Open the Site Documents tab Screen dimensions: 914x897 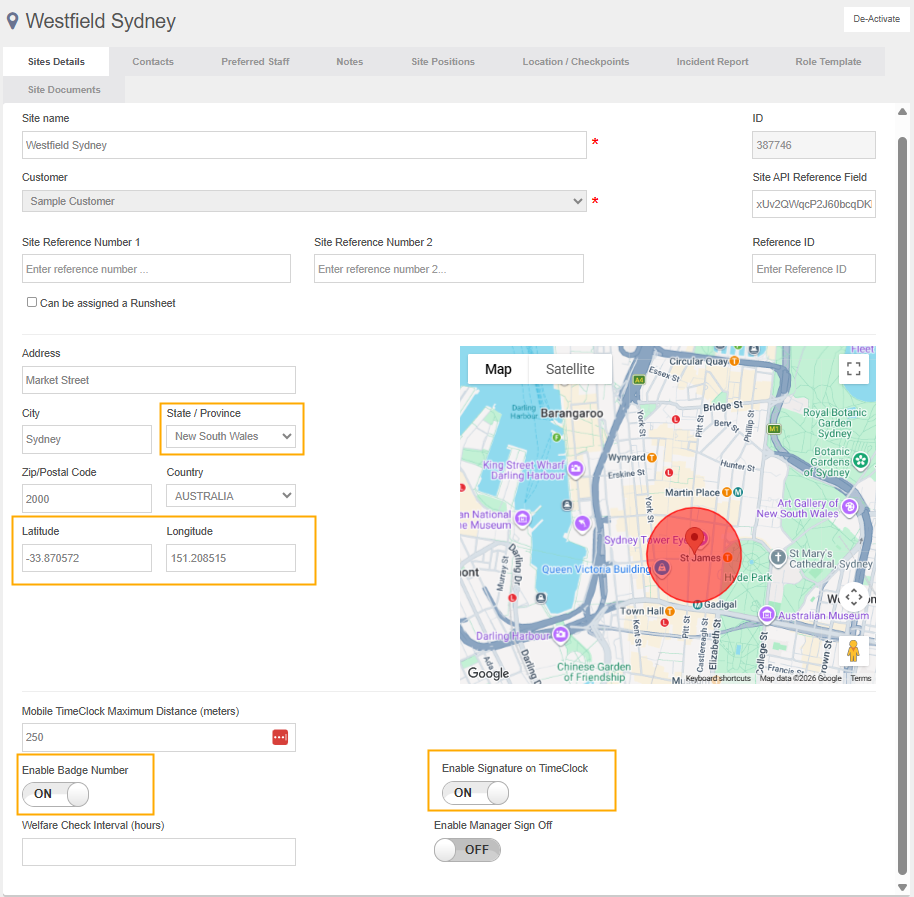pyautogui.click(x=64, y=90)
